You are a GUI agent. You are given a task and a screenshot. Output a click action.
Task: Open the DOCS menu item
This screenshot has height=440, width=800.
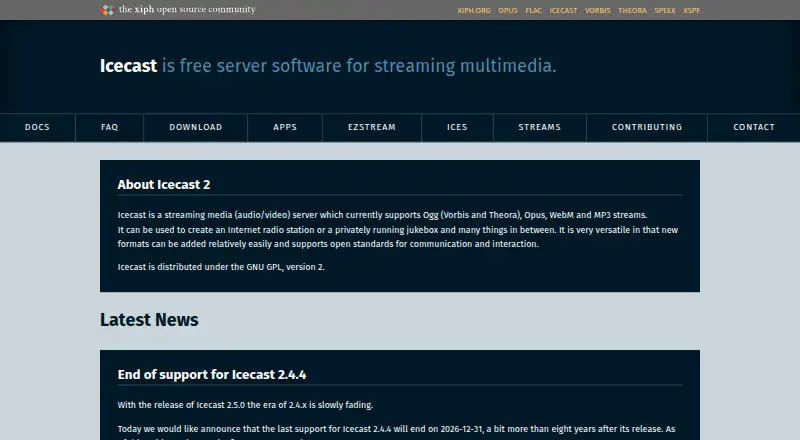click(x=37, y=127)
